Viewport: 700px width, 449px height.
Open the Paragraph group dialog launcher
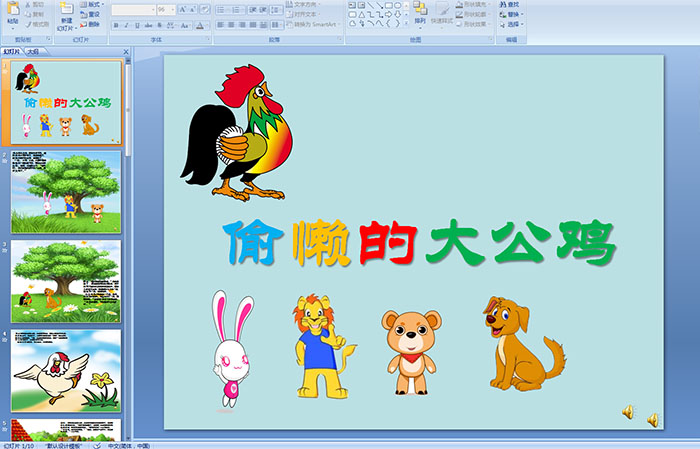point(340,40)
